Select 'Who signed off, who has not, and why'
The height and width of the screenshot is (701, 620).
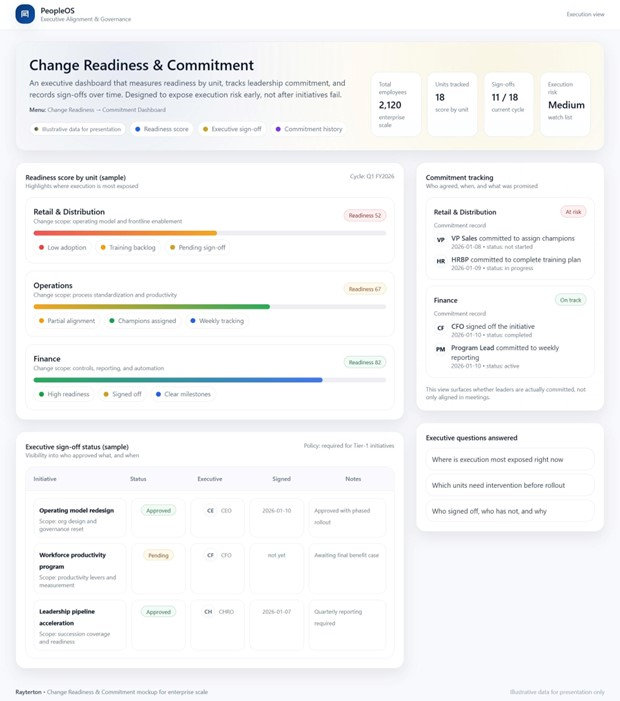click(510, 511)
